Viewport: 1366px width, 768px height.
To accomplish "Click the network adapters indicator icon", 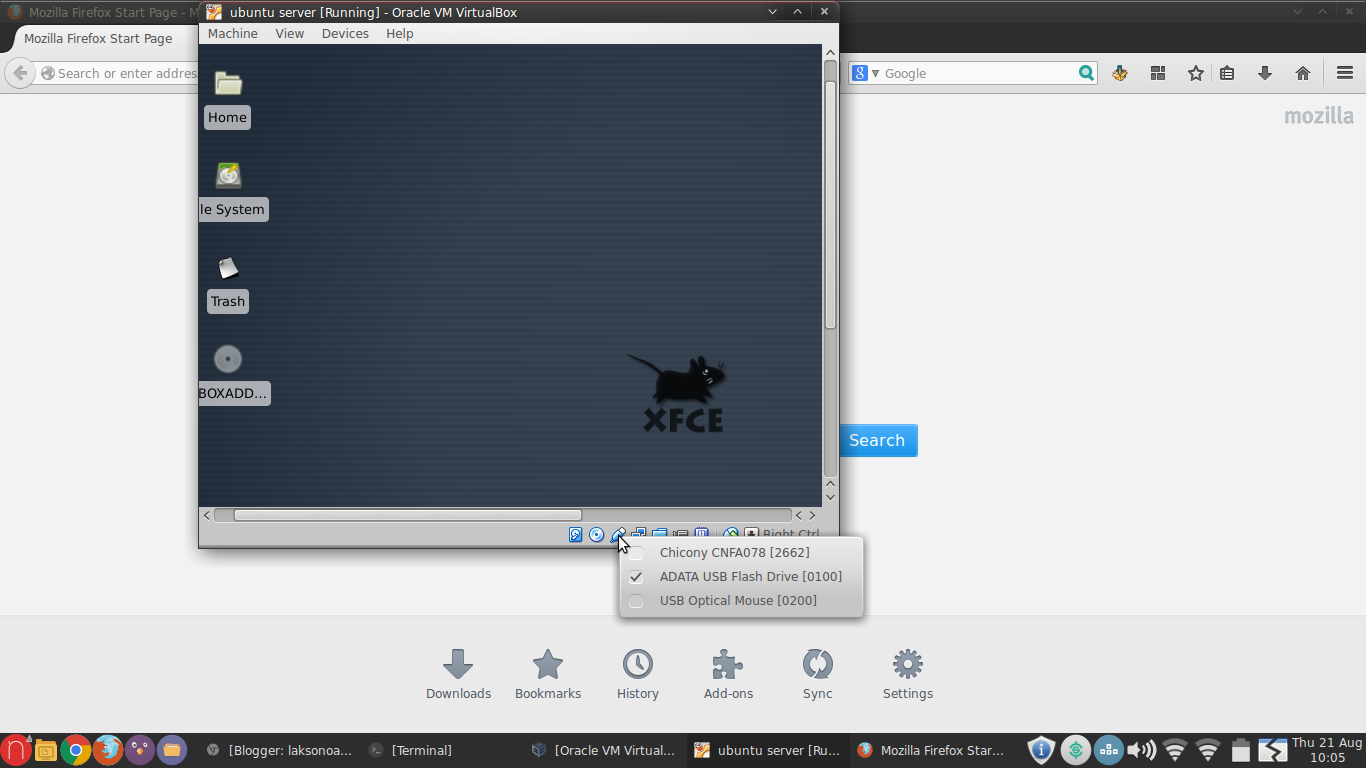I will pos(639,533).
